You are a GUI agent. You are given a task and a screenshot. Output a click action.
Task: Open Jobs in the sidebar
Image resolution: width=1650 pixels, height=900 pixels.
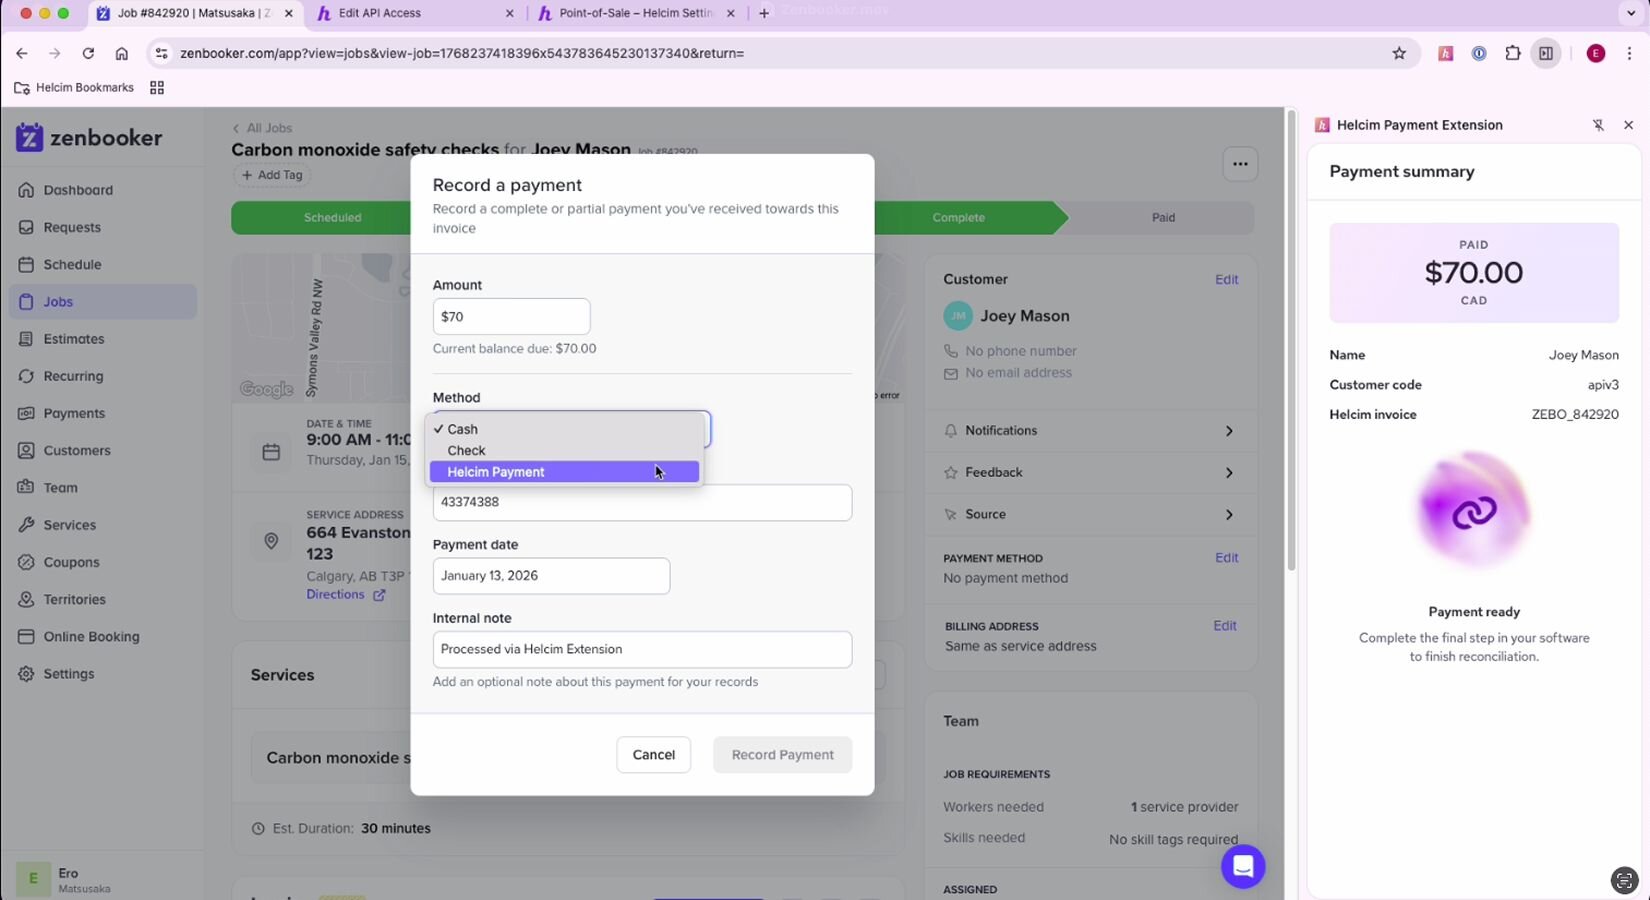(x=103, y=302)
